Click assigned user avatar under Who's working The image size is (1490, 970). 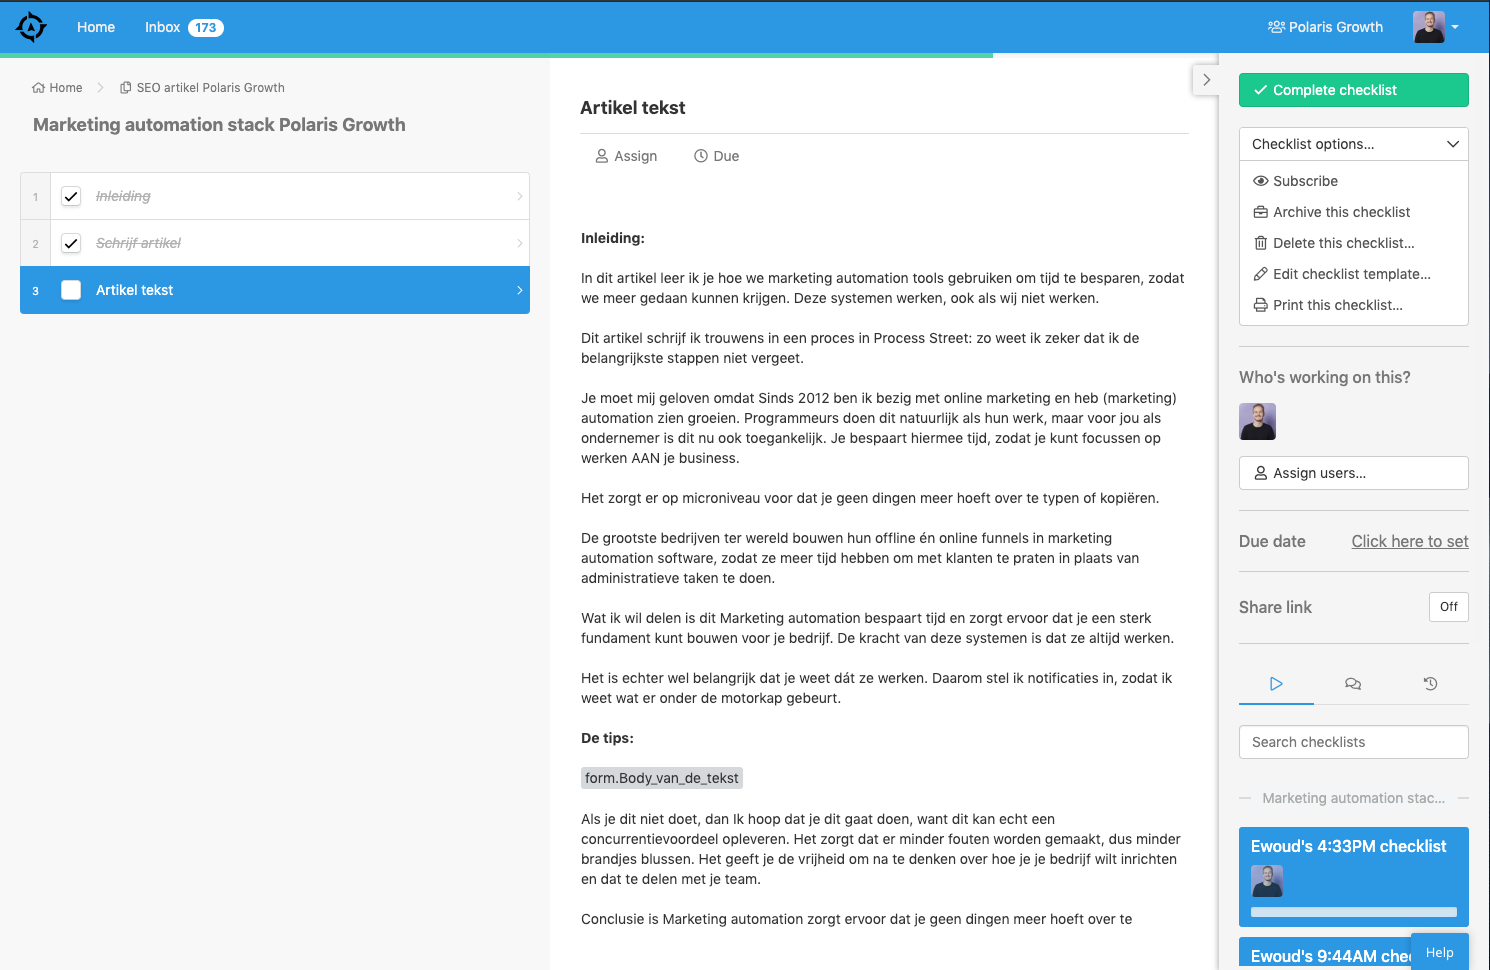(x=1257, y=422)
